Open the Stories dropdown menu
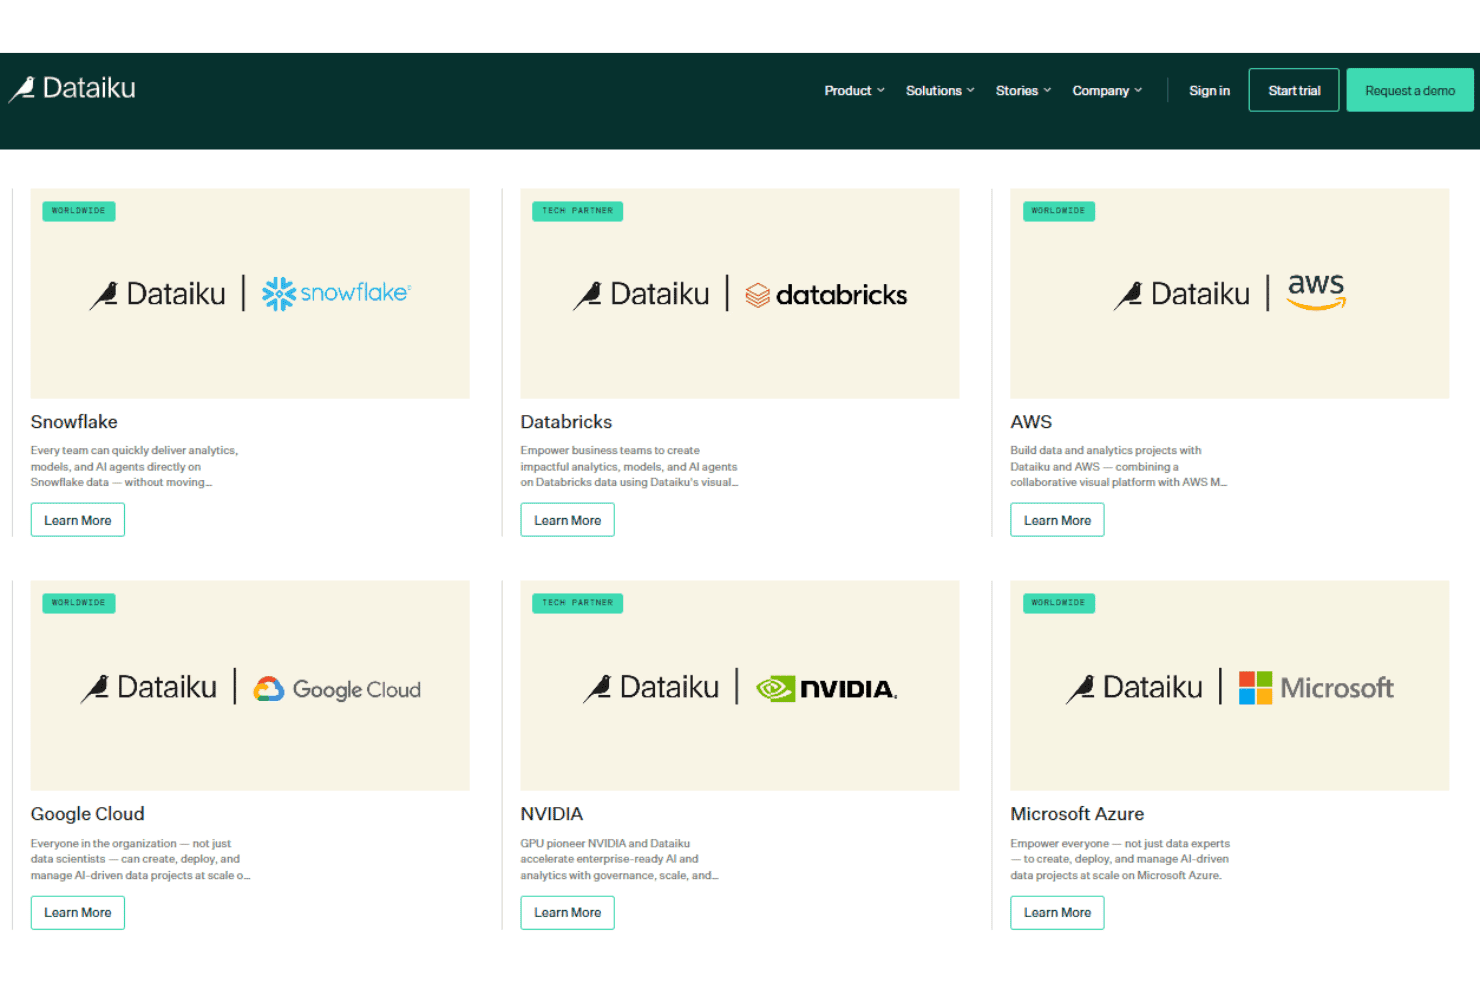Image resolution: width=1480 pixels, height=987 pixels. pyautogui.click(x=1023, y=91)
